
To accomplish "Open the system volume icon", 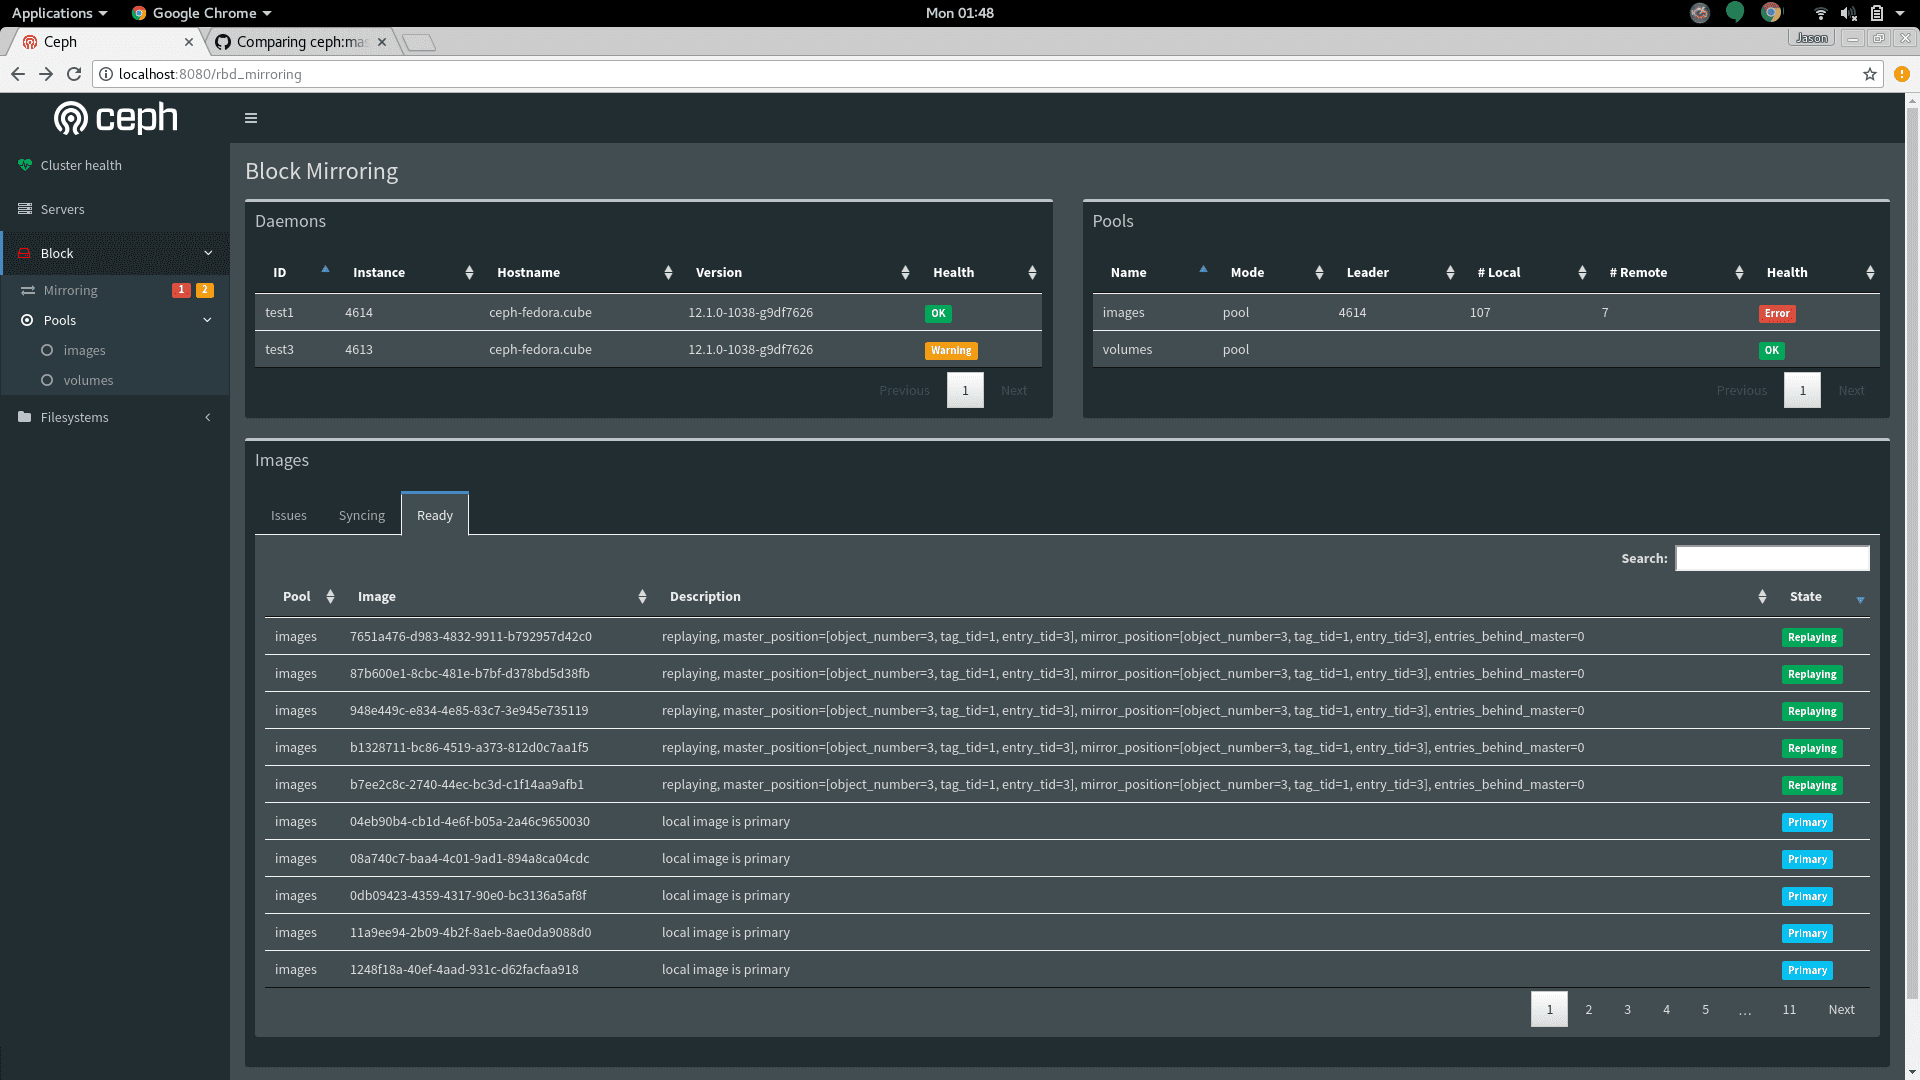I will (x=1848, y=13).
